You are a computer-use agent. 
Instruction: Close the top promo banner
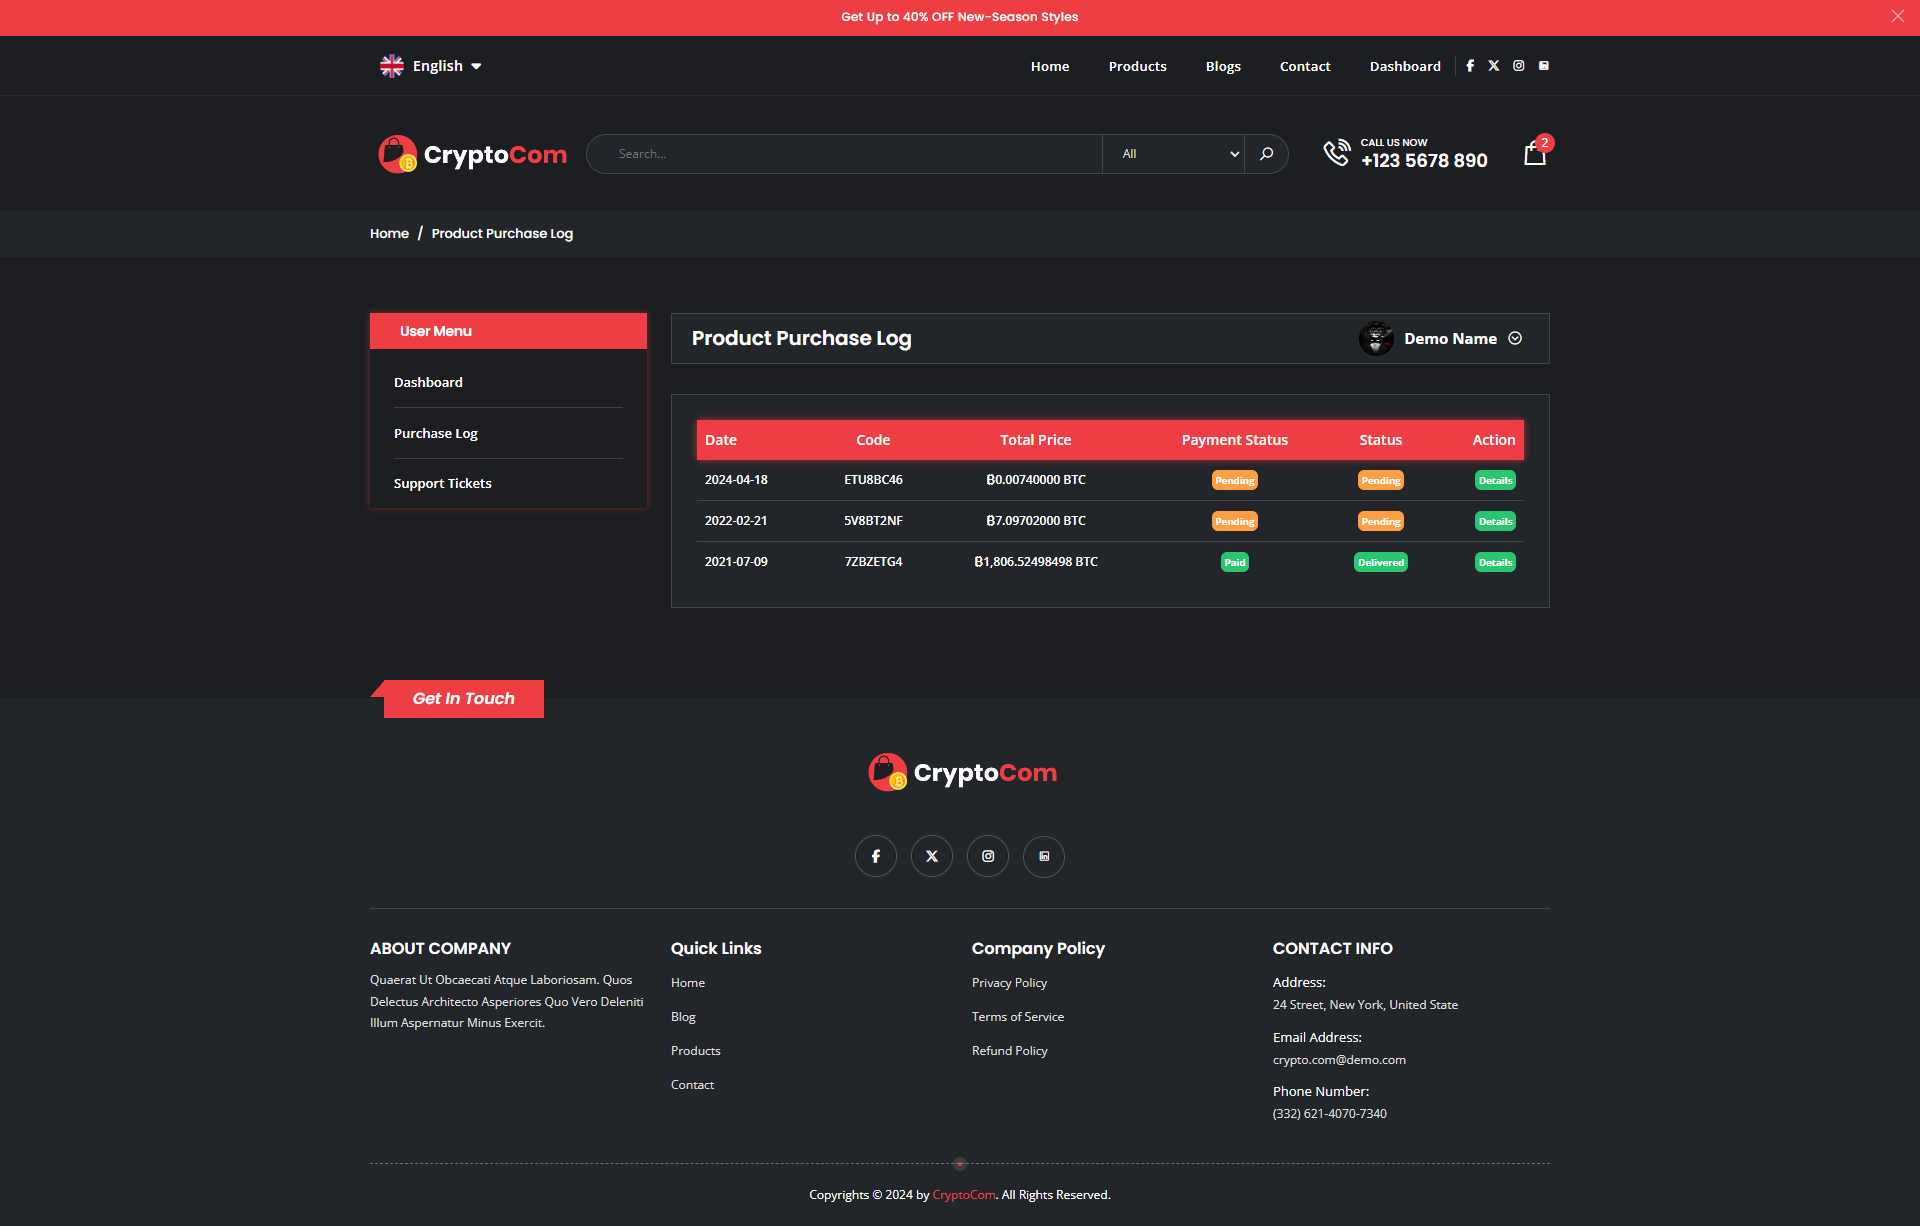[1897, 16]
